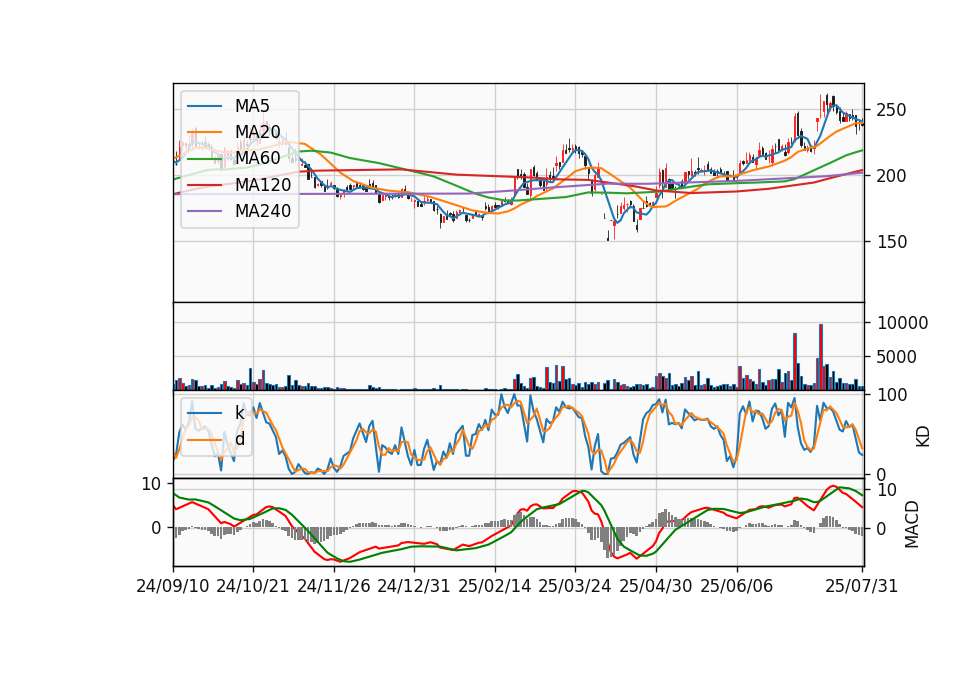Click the 150 price axis label
Image resolution: width=960 pixels, height=690 pixels.
click(891, 242)
